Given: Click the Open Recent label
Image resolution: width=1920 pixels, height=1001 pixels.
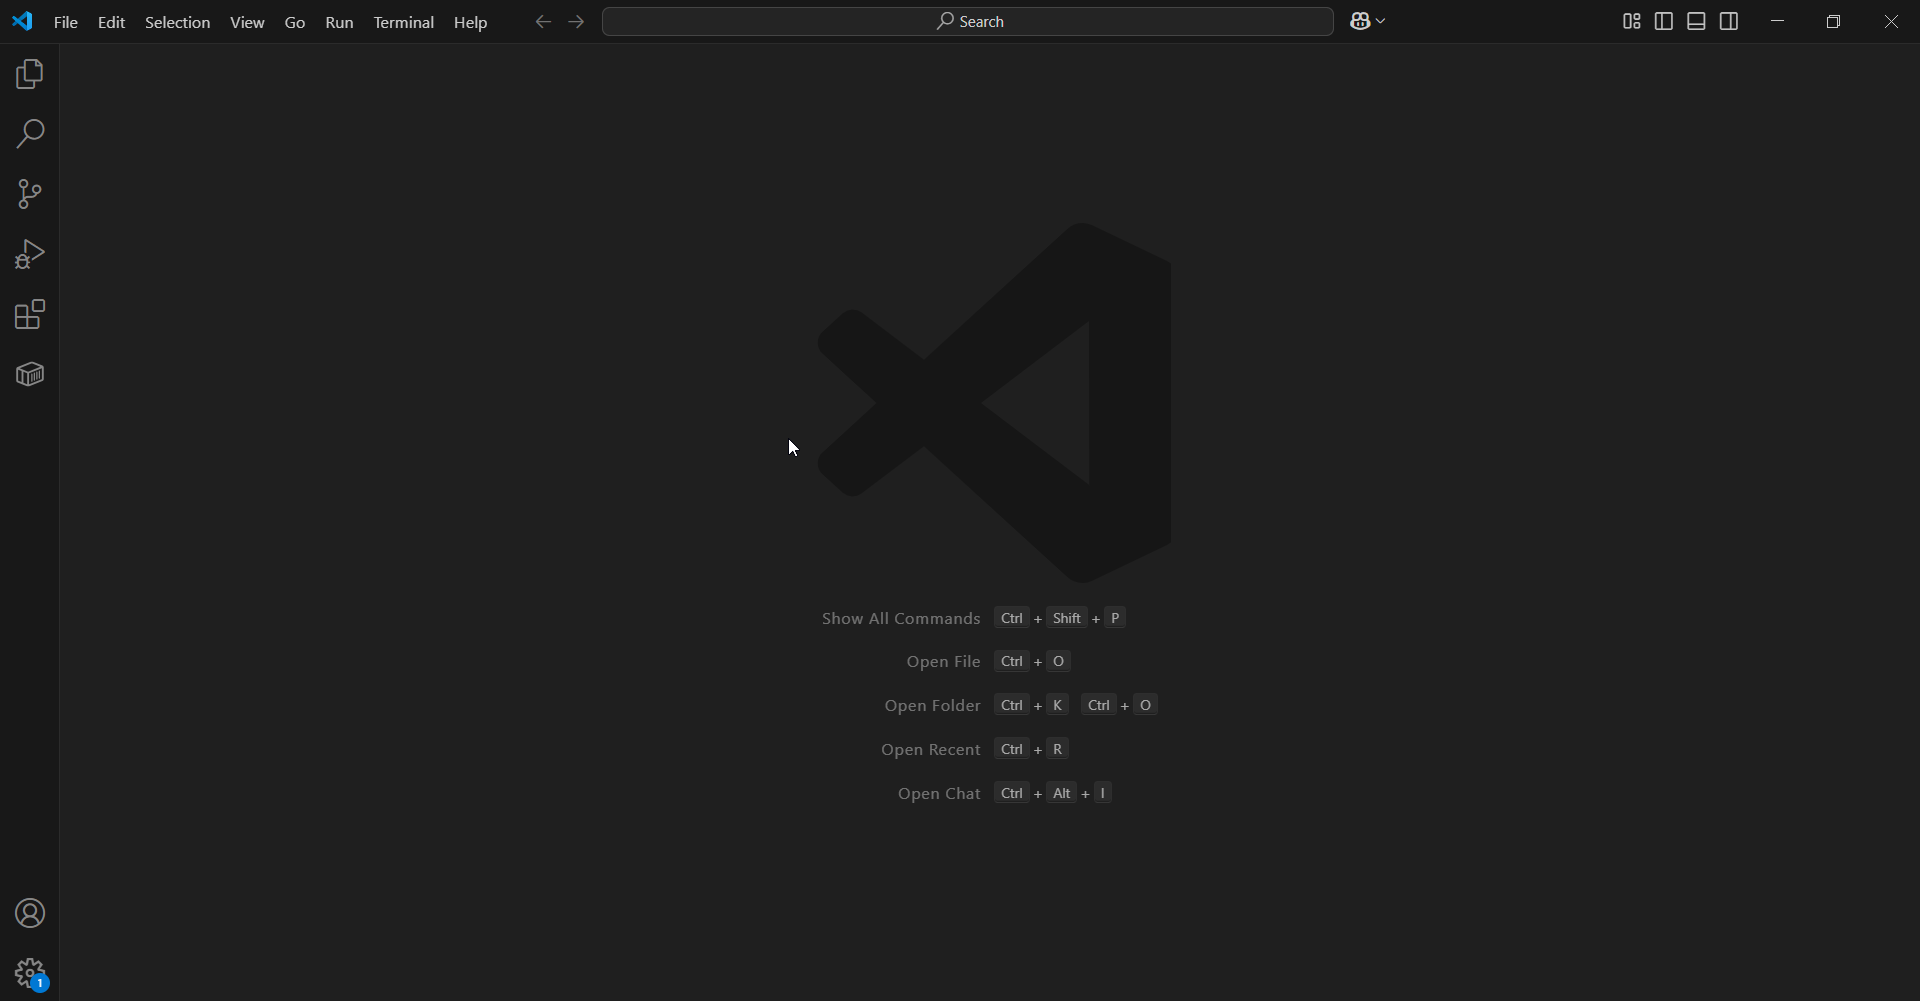Looking at the screenshot, I should [930, 750].
